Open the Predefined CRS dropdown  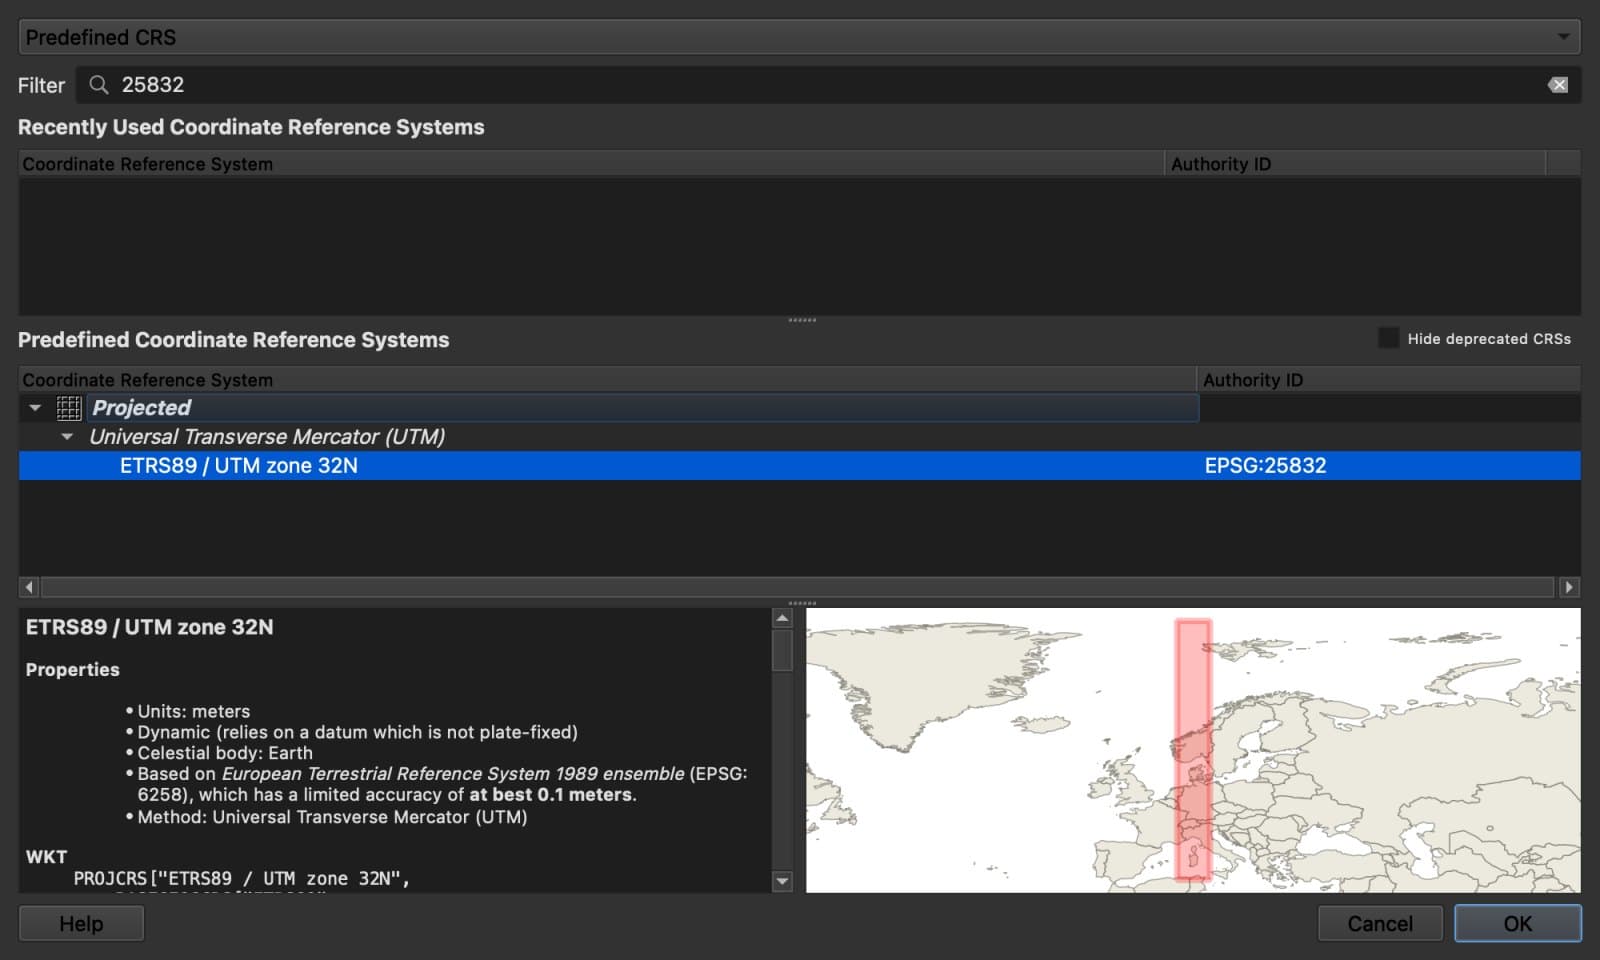tap(799, 37)
